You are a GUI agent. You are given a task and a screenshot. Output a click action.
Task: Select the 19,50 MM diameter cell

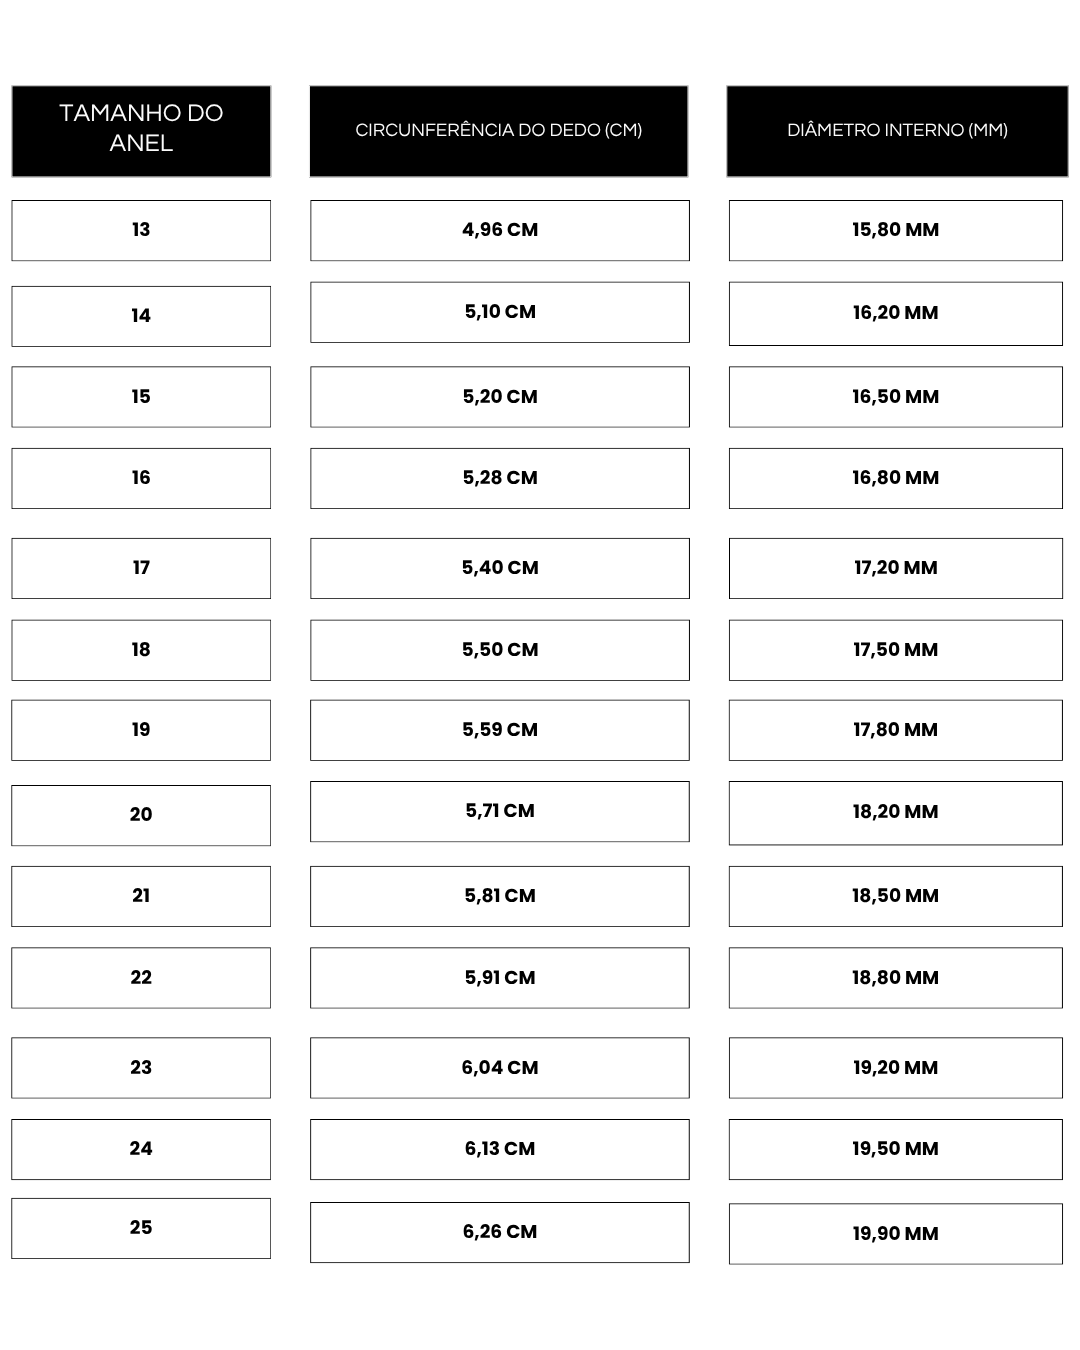click(x=895, y=1149)
